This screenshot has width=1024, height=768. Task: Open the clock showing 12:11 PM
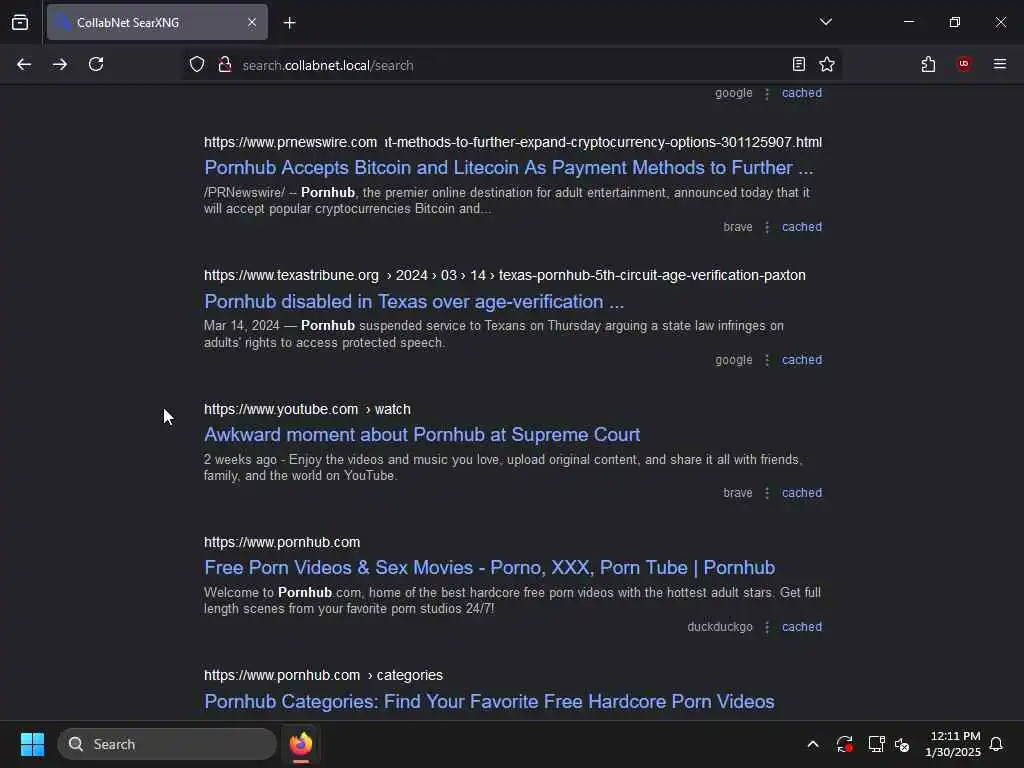tap(953, 744)
